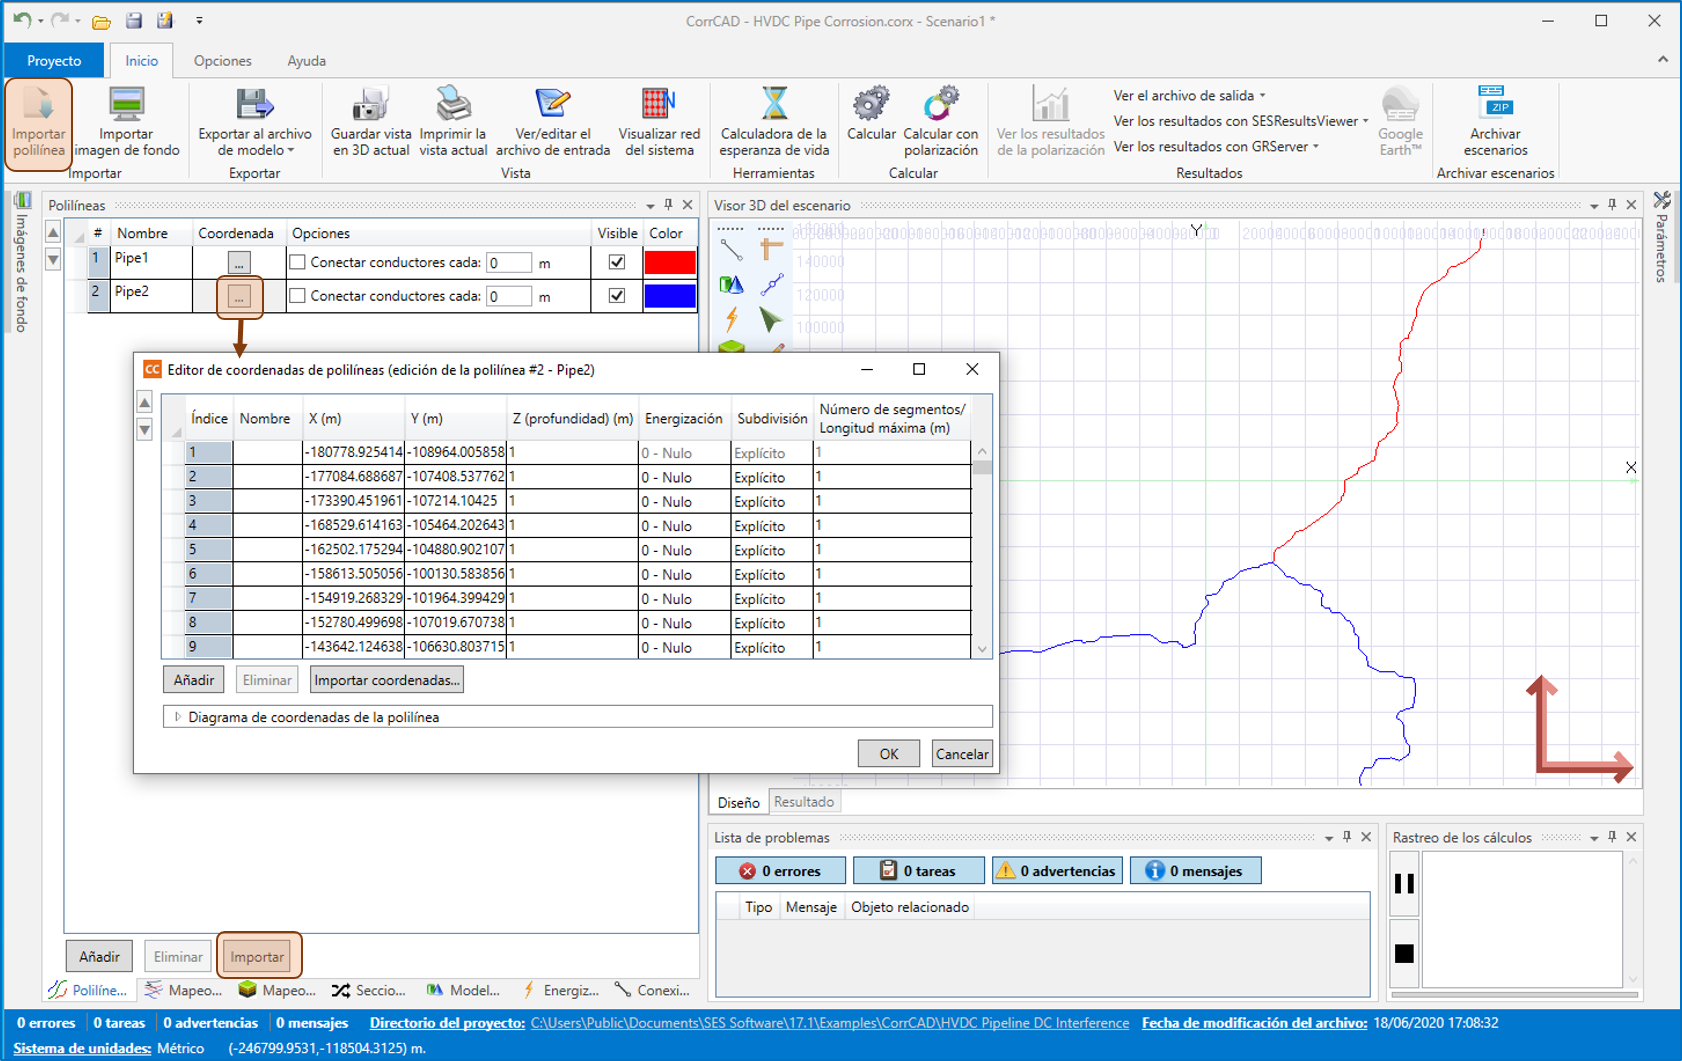This screenshot has height=1061, width=1682.
Task: Toggle the 0 tareas filter
Action: coord(918,871)
